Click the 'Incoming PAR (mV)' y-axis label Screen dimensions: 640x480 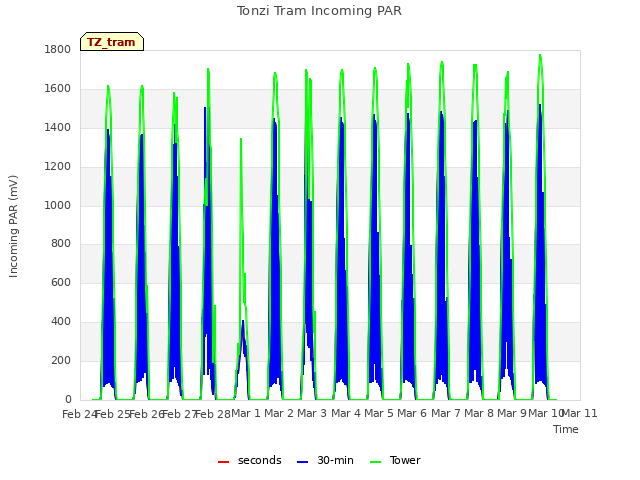pos(13,227)
